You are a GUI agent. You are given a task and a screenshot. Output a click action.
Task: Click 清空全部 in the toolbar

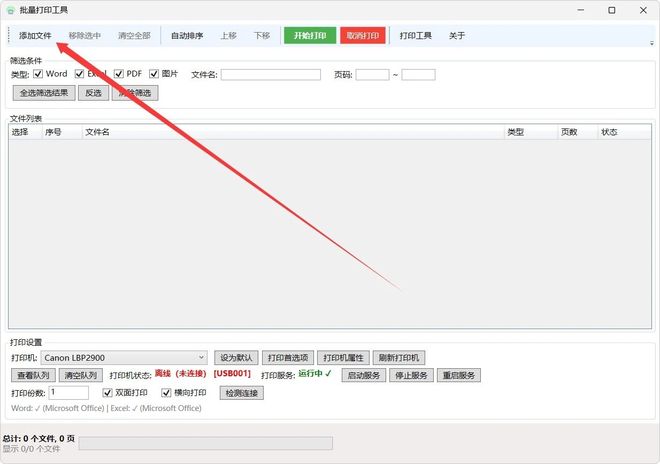[x=134, y=36]
